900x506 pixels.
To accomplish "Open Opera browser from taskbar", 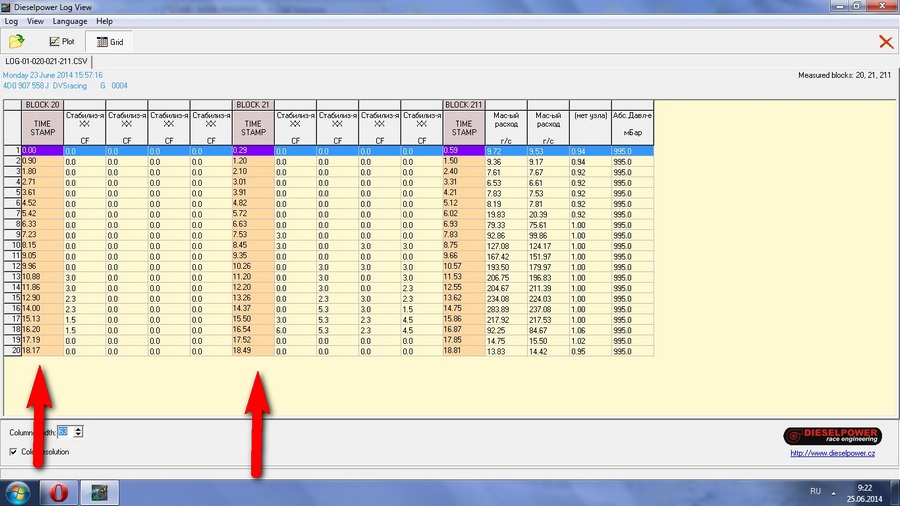I will click(x=59, y=492).
